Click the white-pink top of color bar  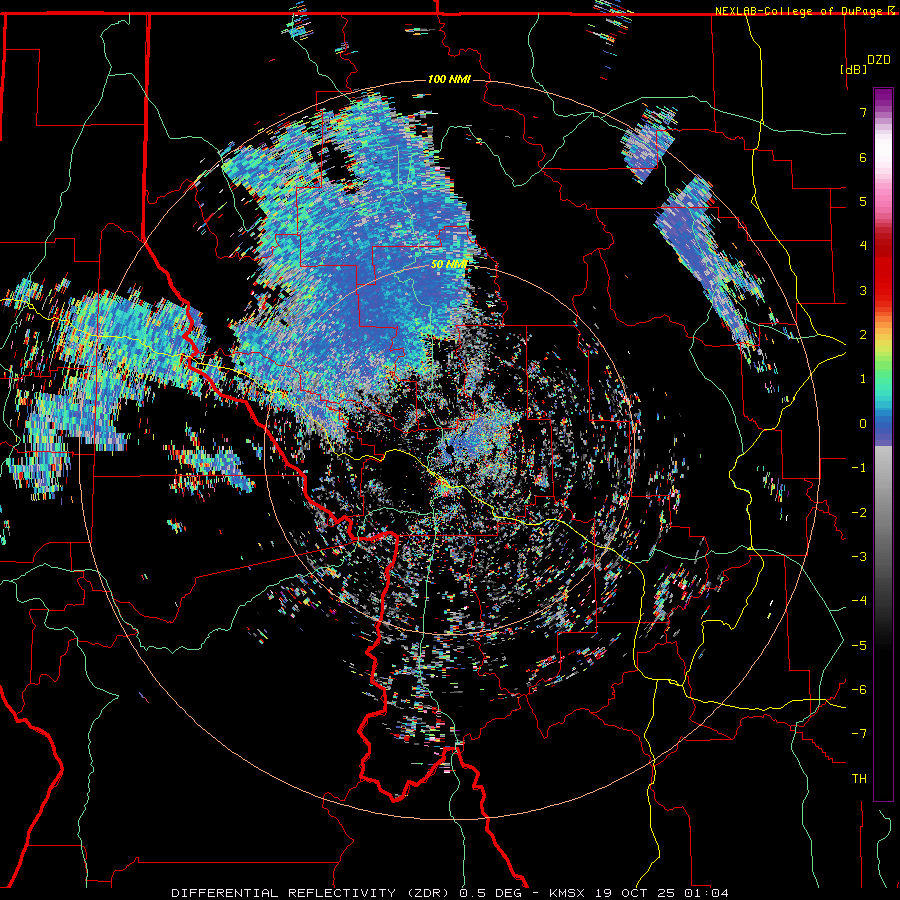click(x=883, y=149)
